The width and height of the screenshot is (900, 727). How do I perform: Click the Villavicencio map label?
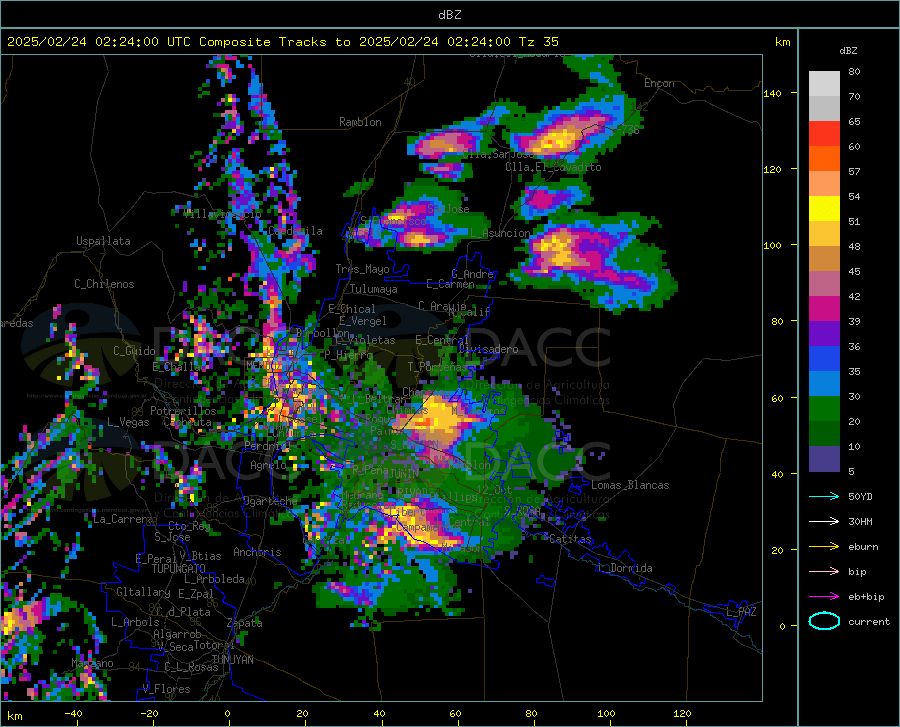point(222,213)
